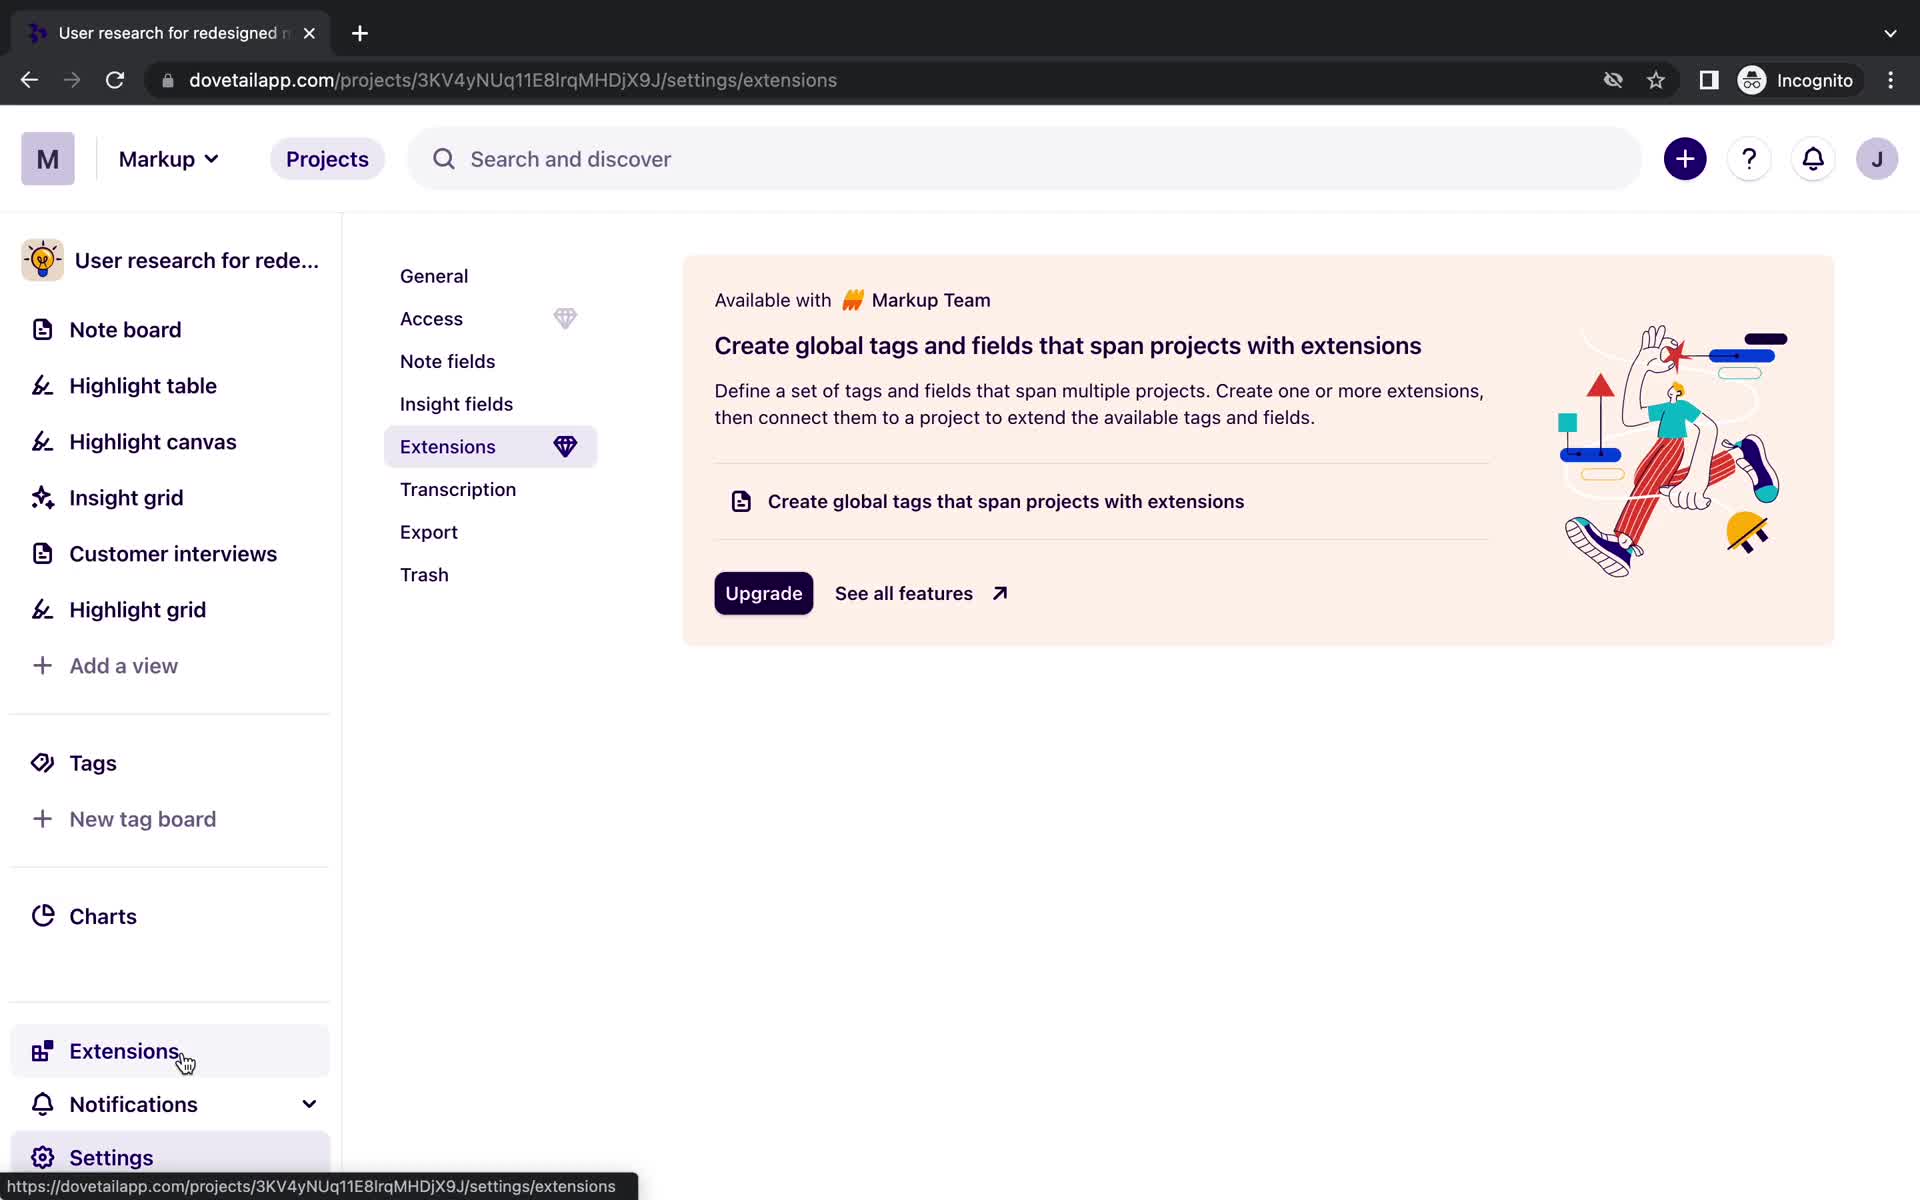Select the Highlight table view

(142, 384)
